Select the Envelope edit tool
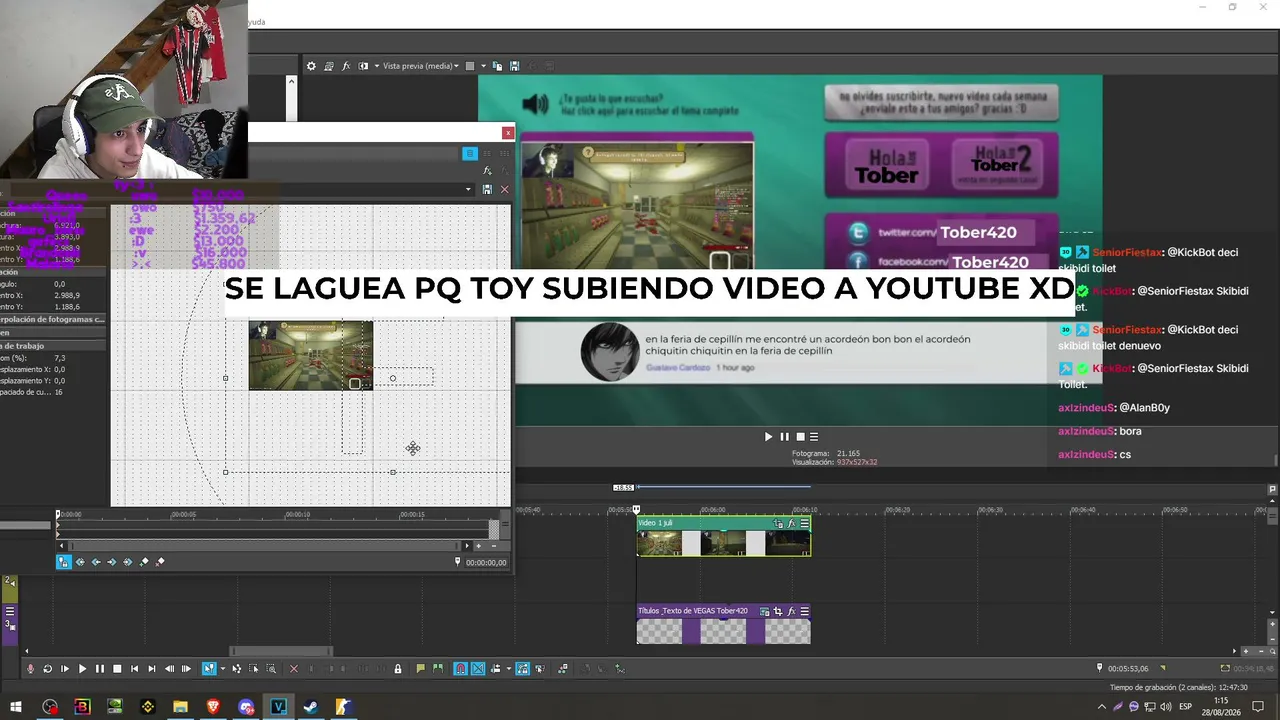This screenshot has width=1280, height=720. (x=237, y=668)
